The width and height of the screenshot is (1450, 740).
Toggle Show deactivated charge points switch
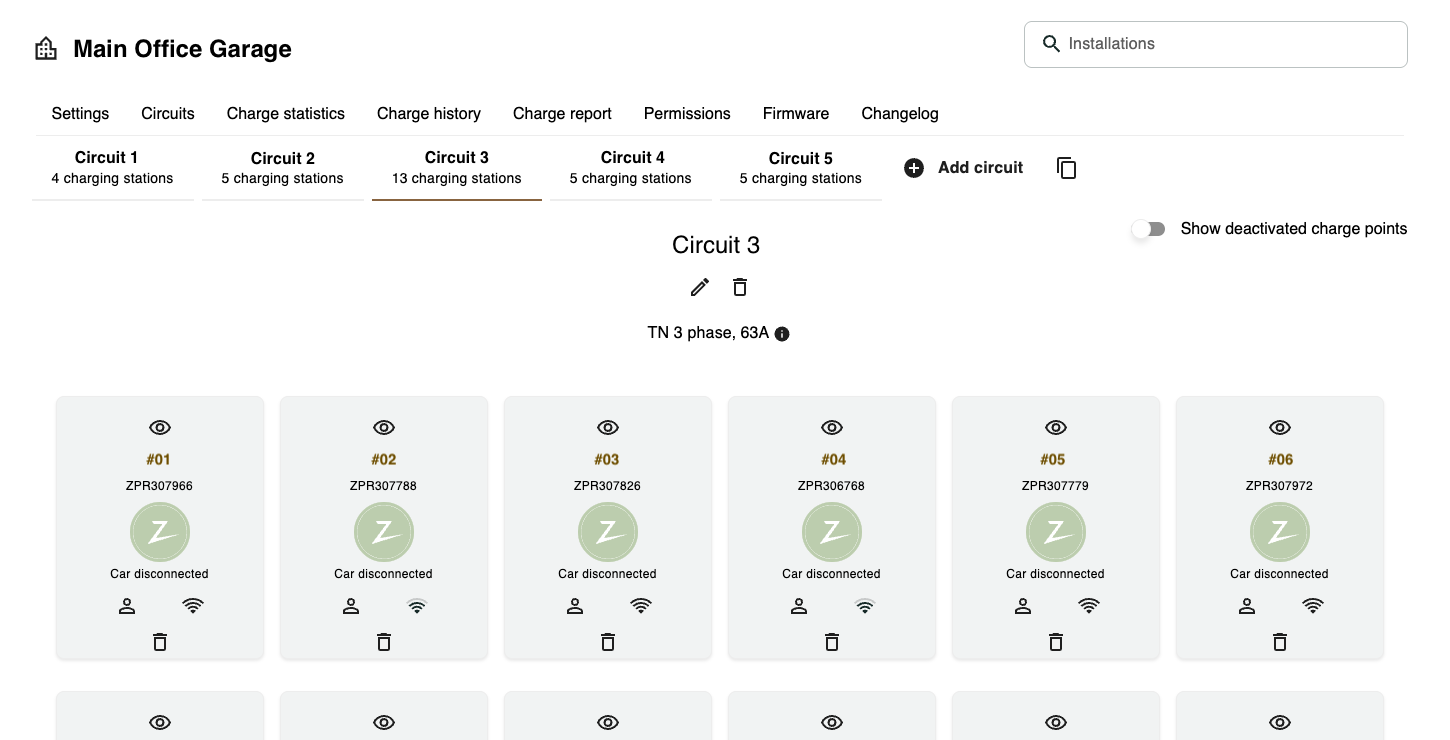pos(1148,229)
